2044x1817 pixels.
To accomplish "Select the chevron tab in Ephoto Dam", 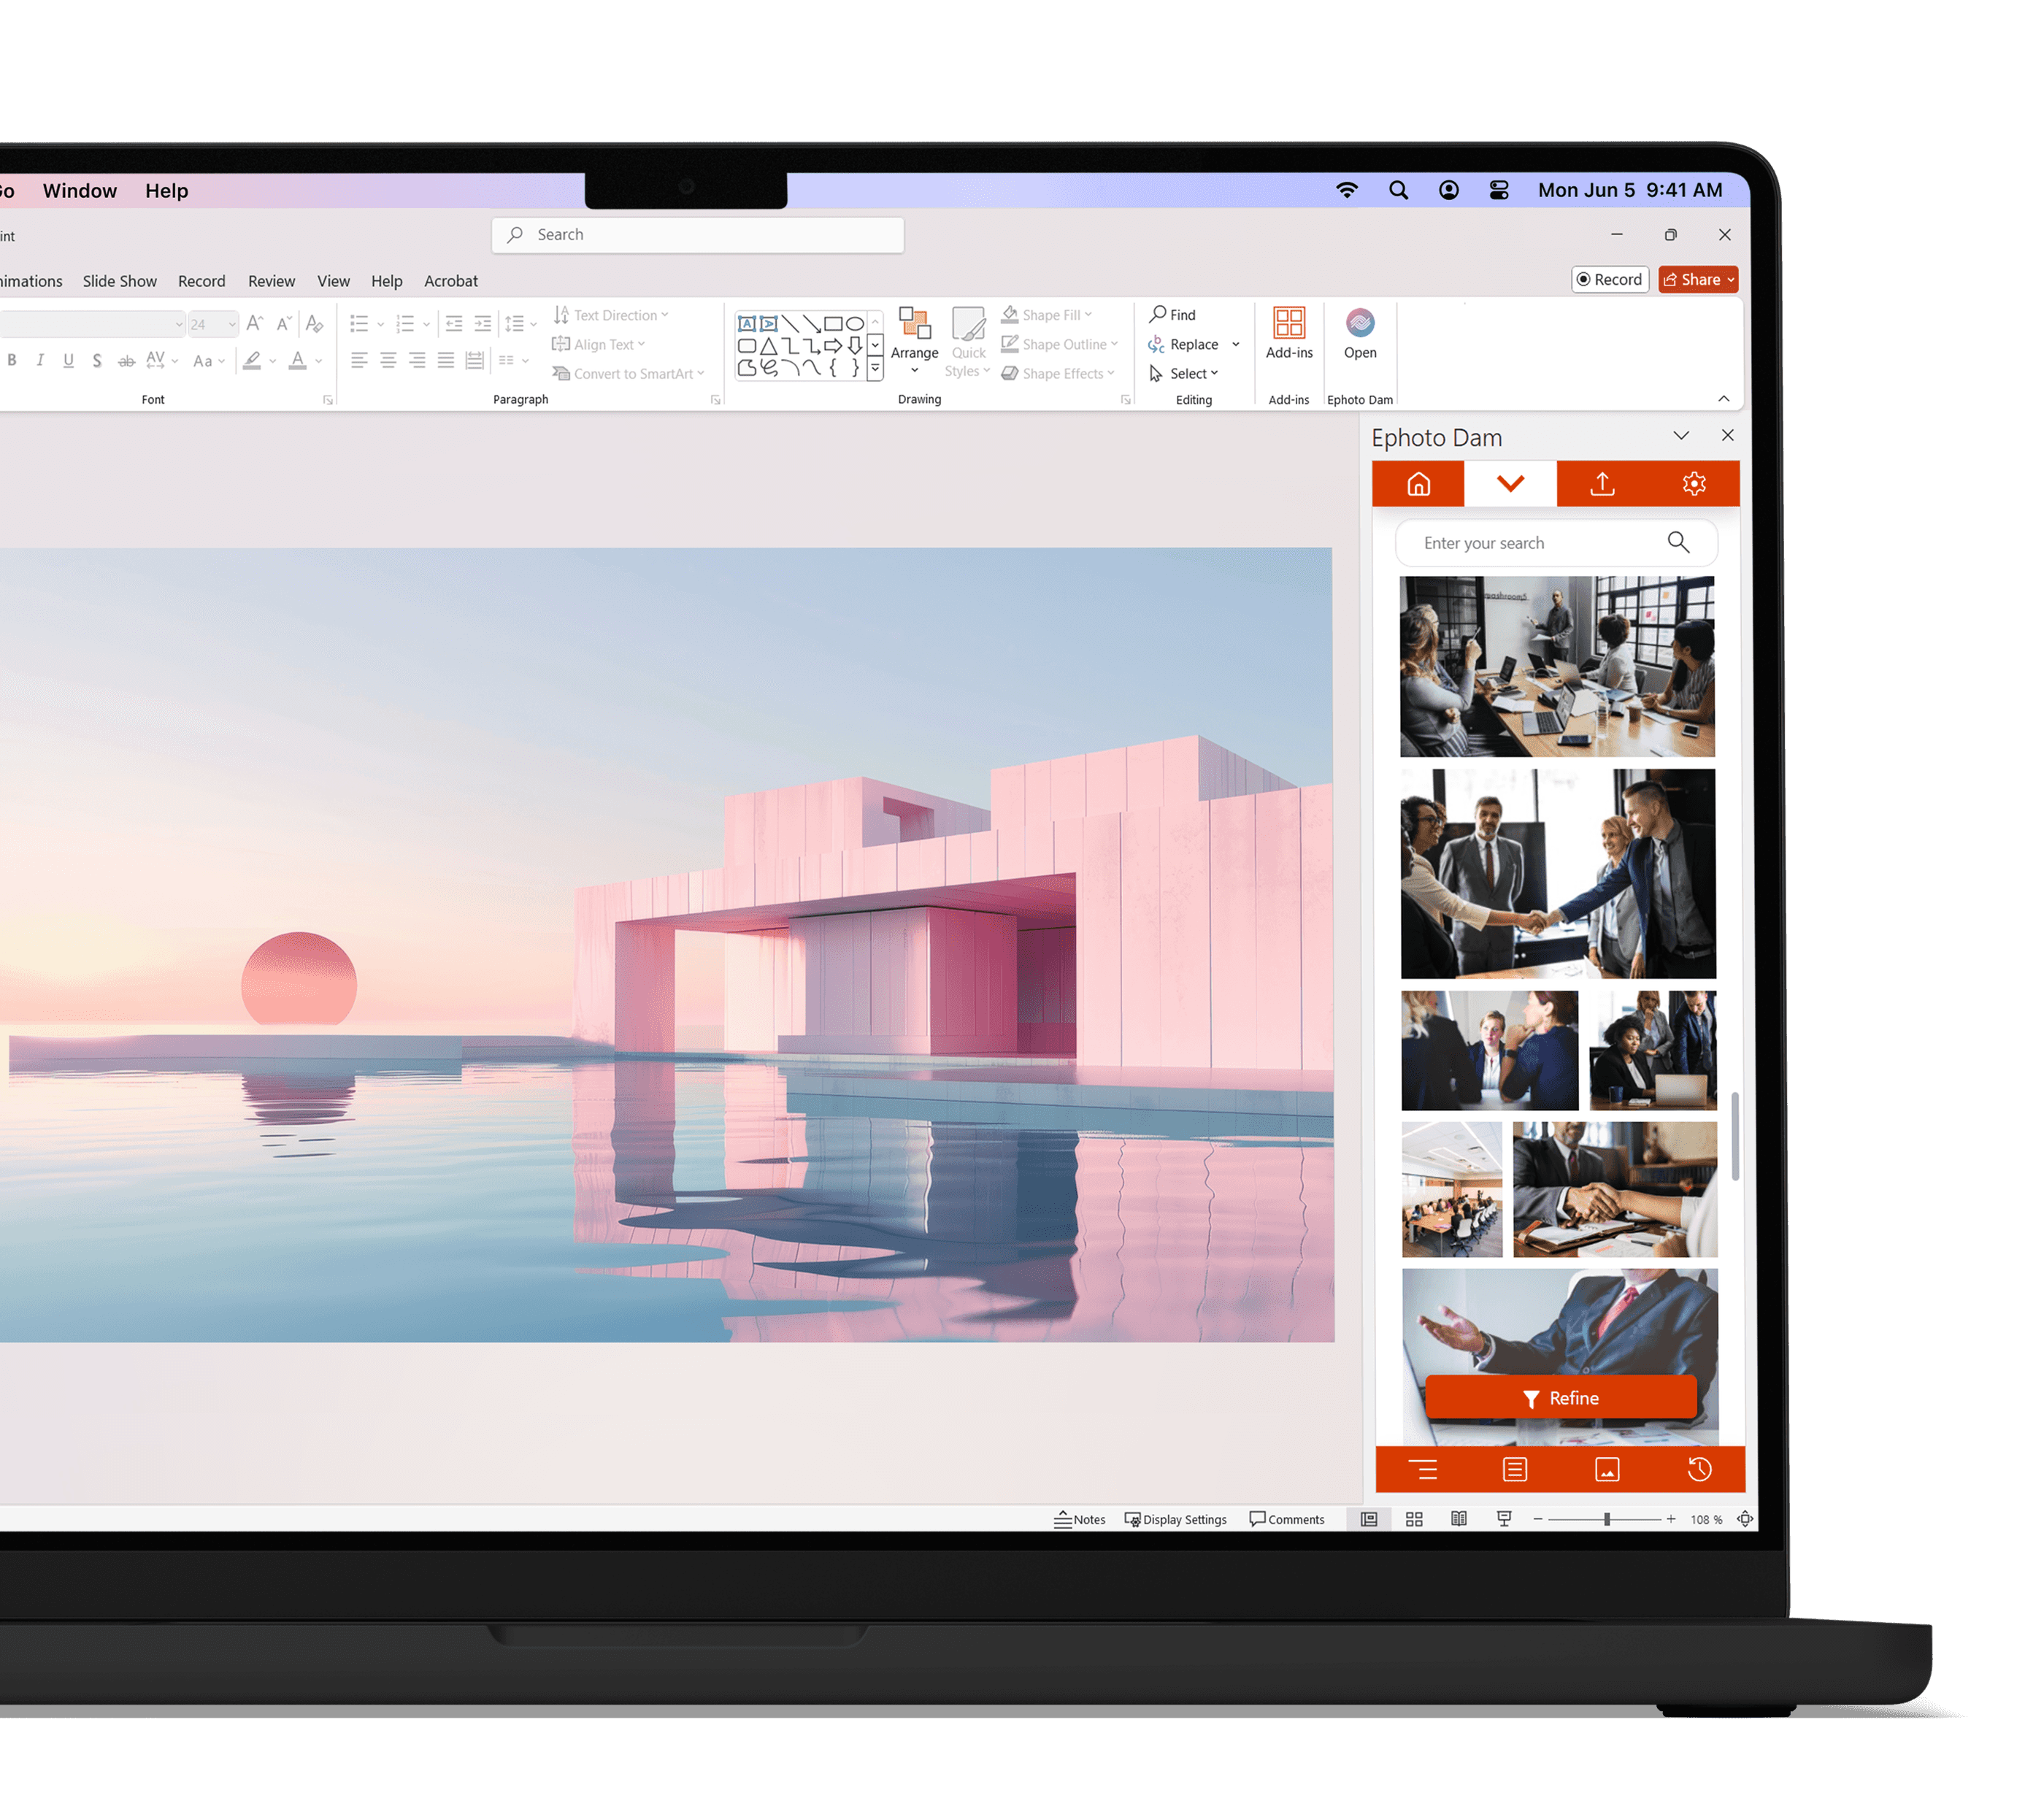I will [x=1510, y=484].
